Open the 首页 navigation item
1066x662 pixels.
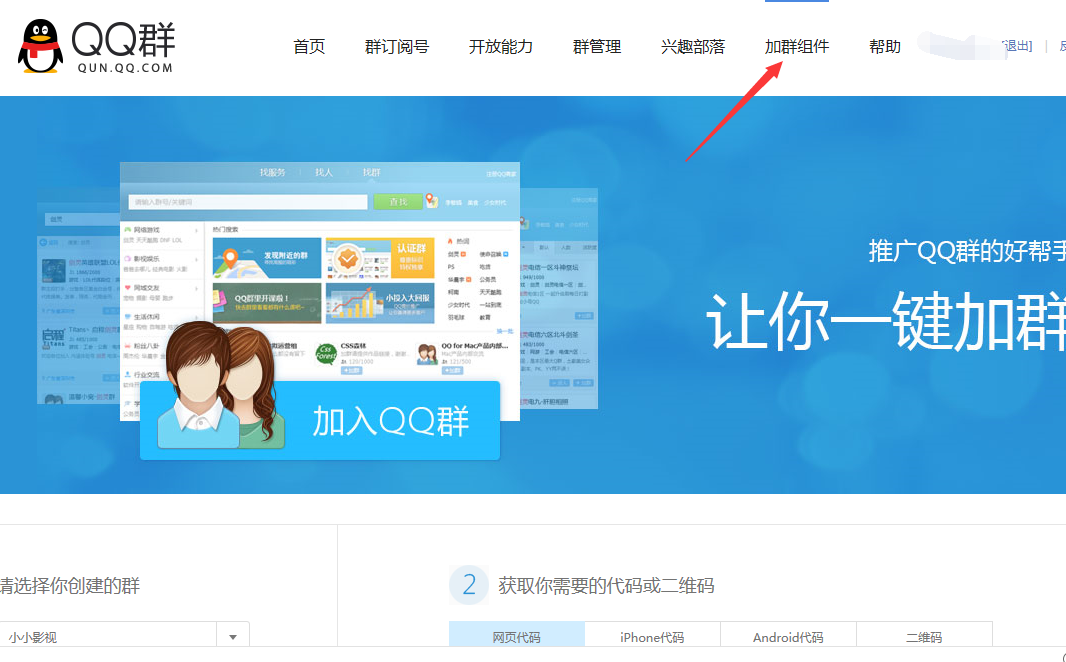click(309, 47)
